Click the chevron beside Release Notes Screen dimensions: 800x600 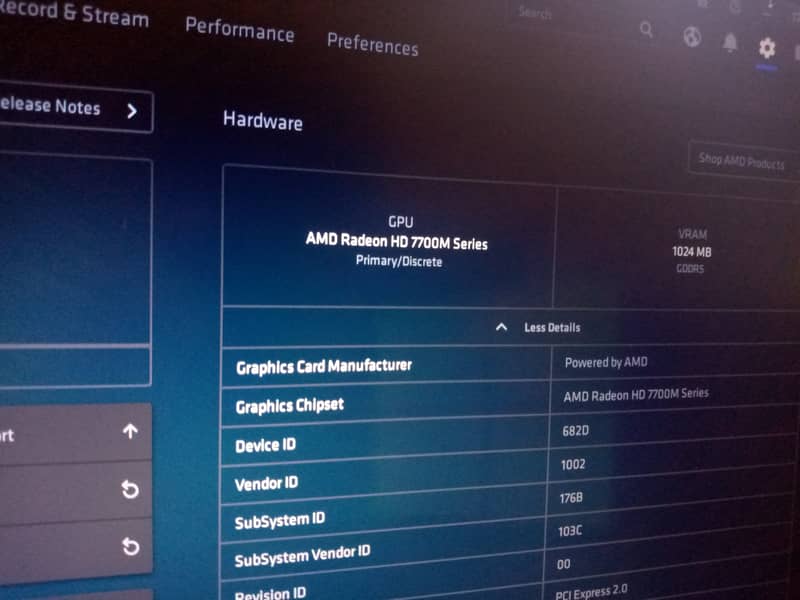pyautogui.click(x=132, y=111)
